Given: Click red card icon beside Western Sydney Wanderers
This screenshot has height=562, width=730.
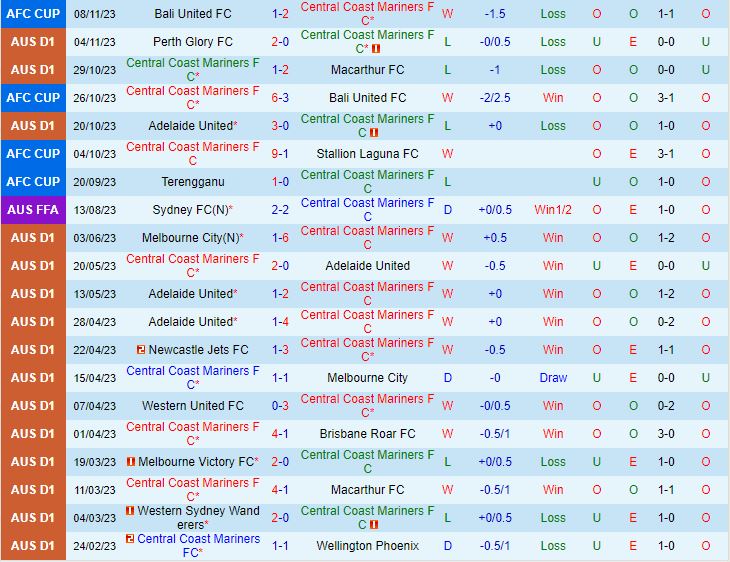Looking at the screenshot, I should 130,511.
